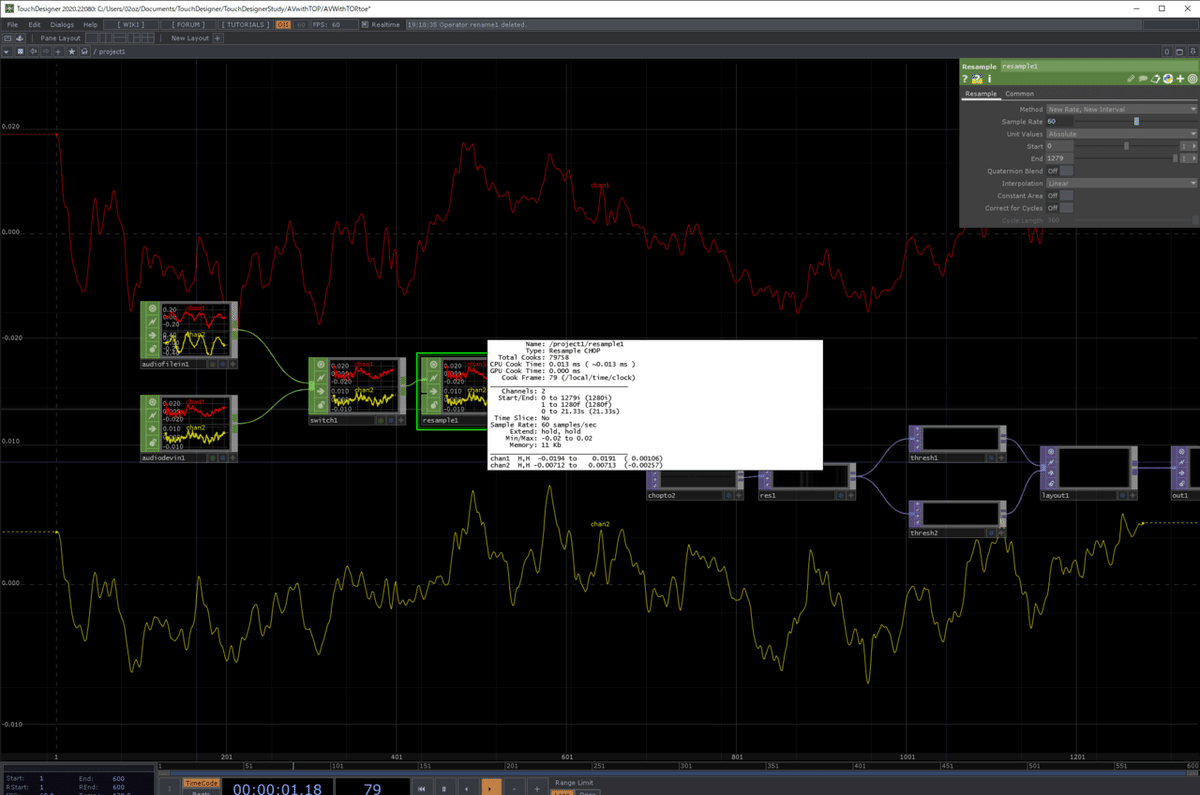Click the bookmark star icon in path bar

71,51
